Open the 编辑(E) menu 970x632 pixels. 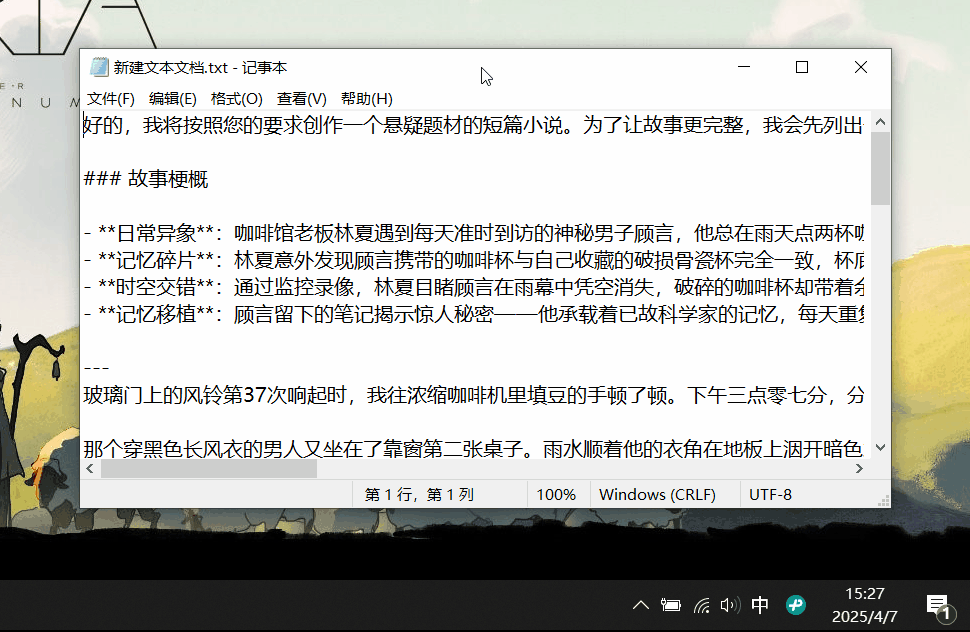pyautogui.click(x=172, y=98)
